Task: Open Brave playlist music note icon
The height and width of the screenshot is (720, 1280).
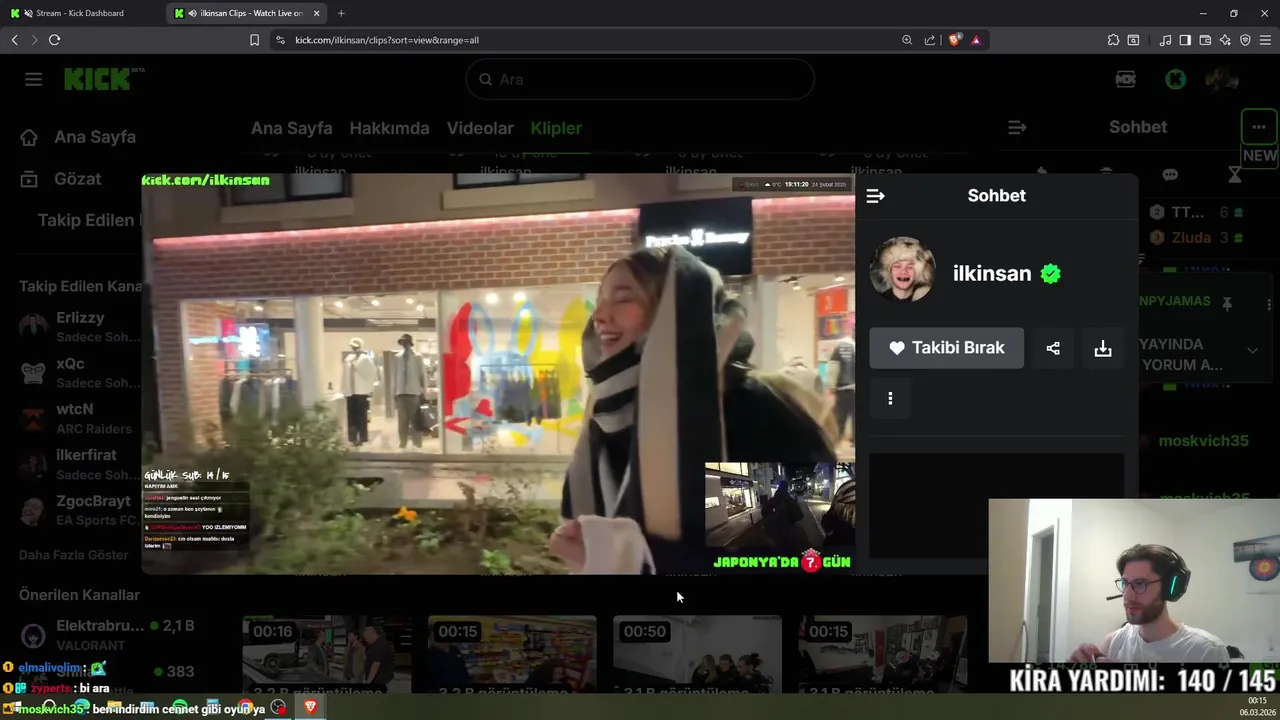Action: (1165, 40)
